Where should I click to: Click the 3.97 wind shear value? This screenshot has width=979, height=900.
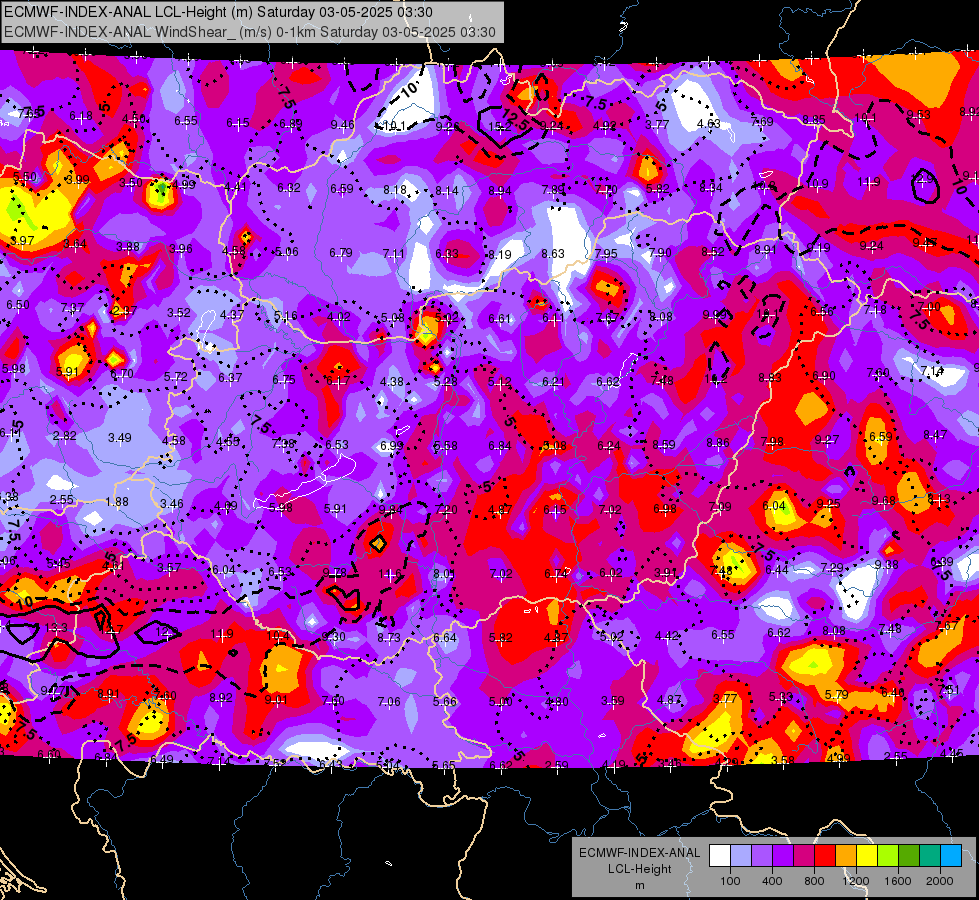(x=22, y=241)
